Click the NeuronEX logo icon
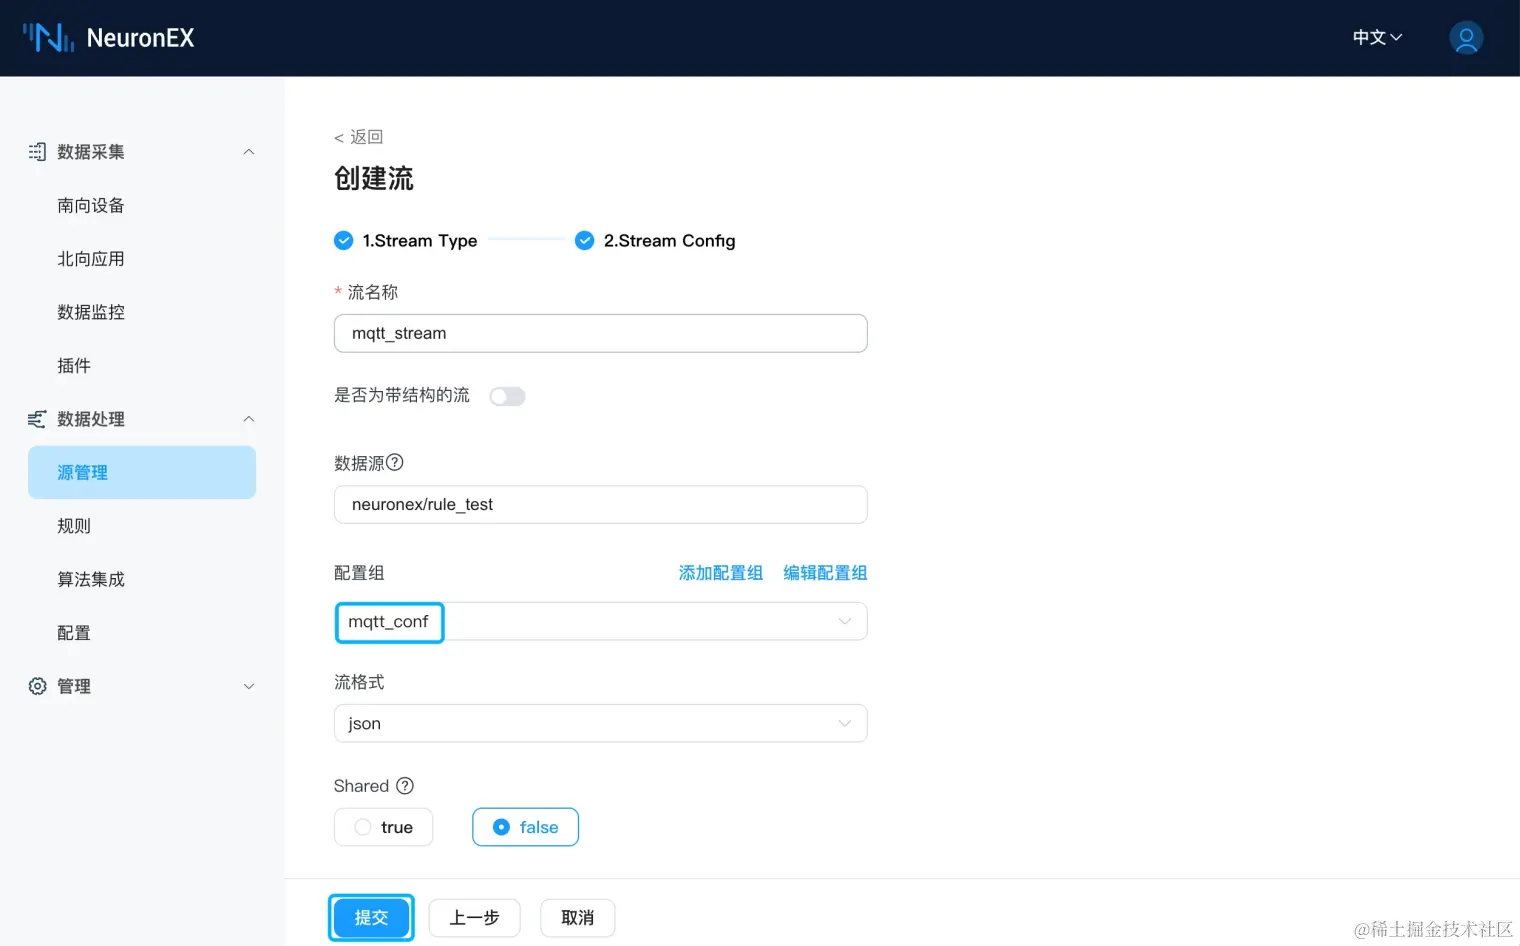Viewport: 1520px width, 946px height. coord(48,38)
